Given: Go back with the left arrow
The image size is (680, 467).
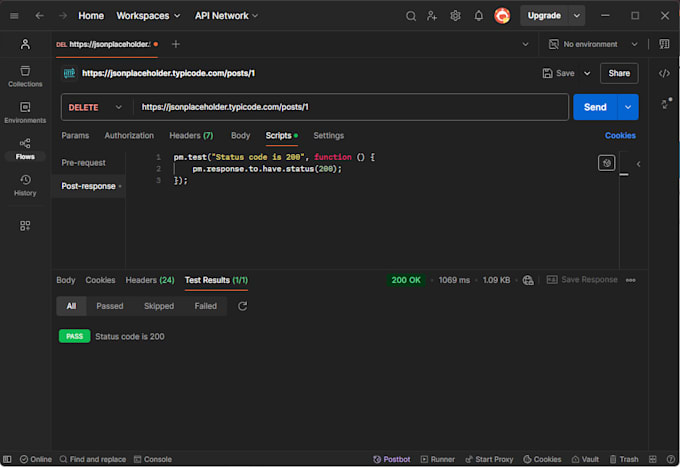Looking at the screenshot, I should [39, 16].
